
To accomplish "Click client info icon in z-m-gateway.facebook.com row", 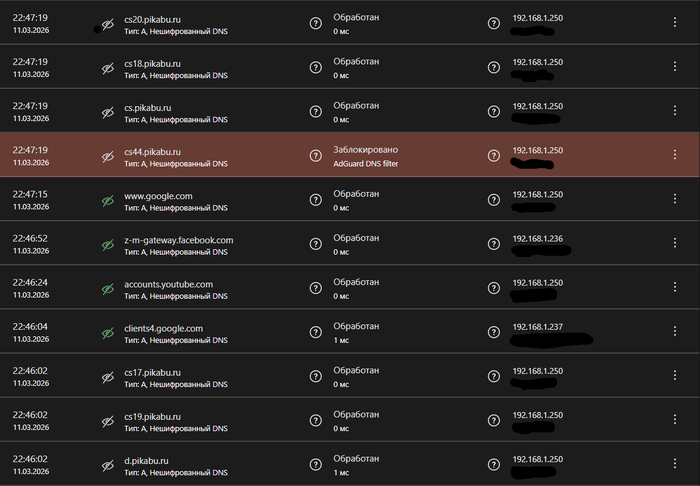I will pyautogui.click(x=493, y=244).
